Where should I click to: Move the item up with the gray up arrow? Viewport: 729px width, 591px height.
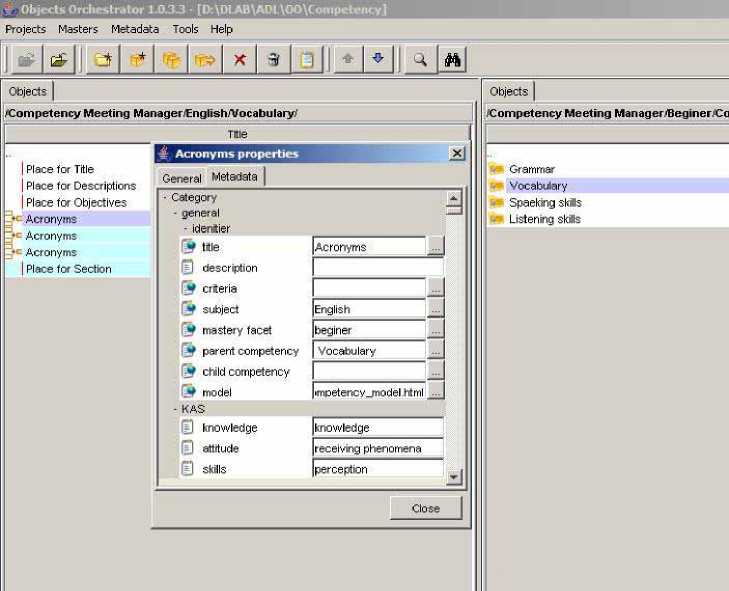pos(348,59)
